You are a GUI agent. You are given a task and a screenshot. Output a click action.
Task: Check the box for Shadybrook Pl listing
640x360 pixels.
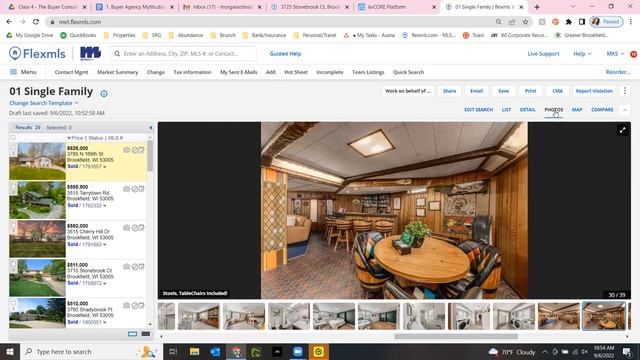coord(13,303)
